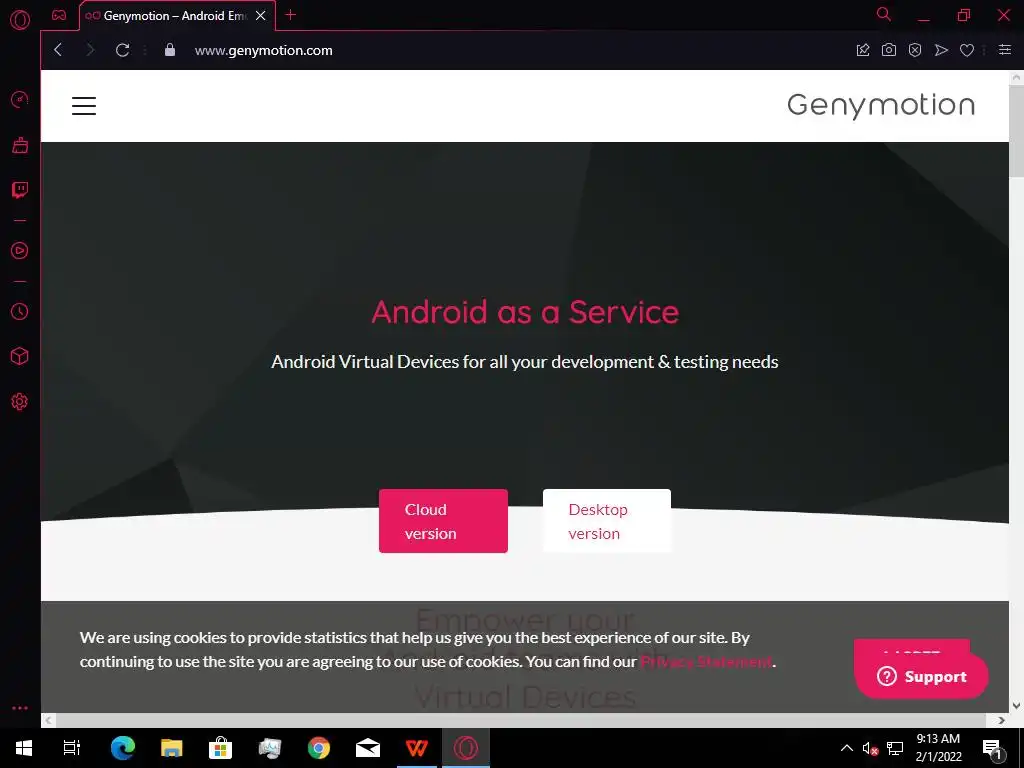Viewport: 1024px width, 768px height.
Task: View site security lock information
Action: point(170,50)
